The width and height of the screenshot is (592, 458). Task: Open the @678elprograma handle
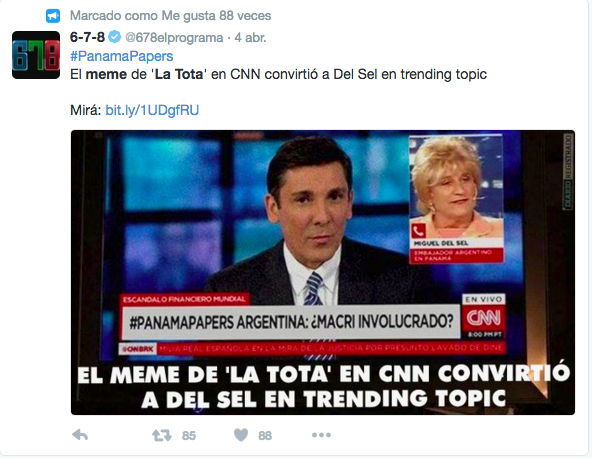coord(174,38)
